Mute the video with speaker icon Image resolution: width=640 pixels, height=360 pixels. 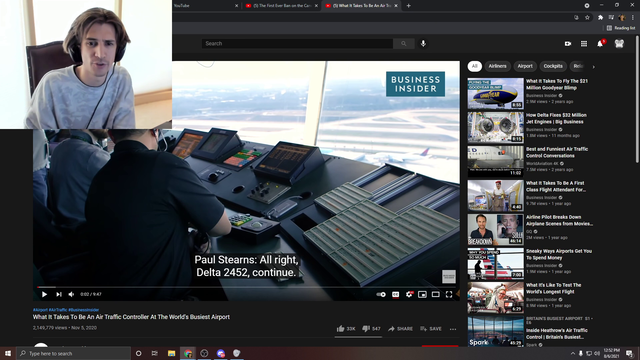(x=71, y=294)
